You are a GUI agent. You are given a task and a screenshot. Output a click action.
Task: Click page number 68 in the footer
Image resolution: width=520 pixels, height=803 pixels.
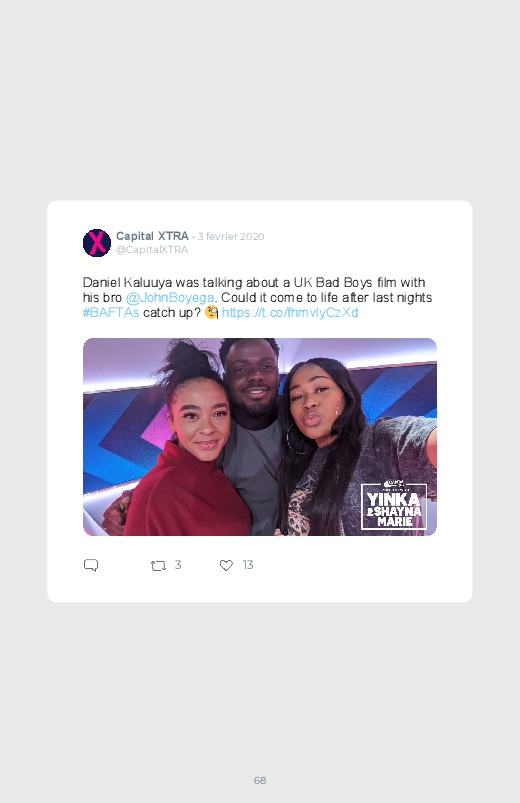click(x=260, y=780)
